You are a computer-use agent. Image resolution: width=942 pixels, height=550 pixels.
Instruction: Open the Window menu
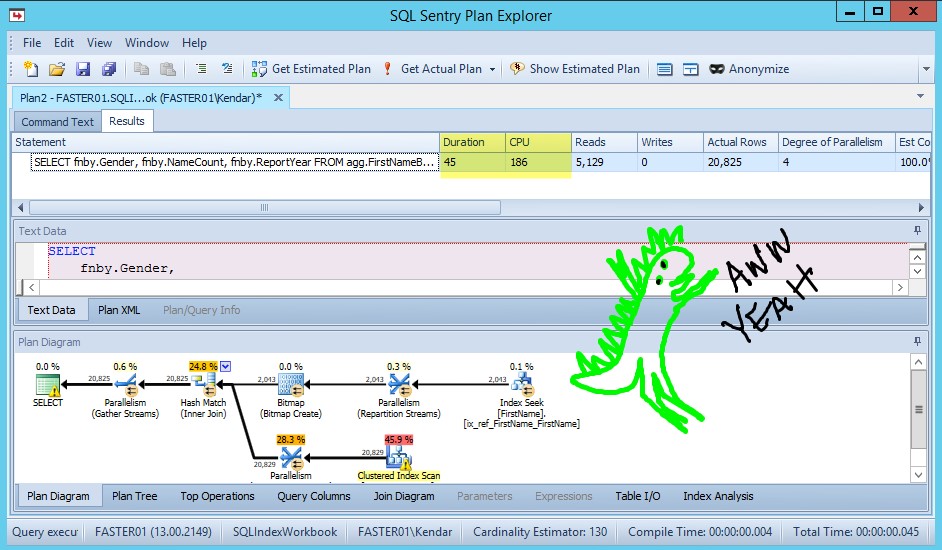point(147,43)
